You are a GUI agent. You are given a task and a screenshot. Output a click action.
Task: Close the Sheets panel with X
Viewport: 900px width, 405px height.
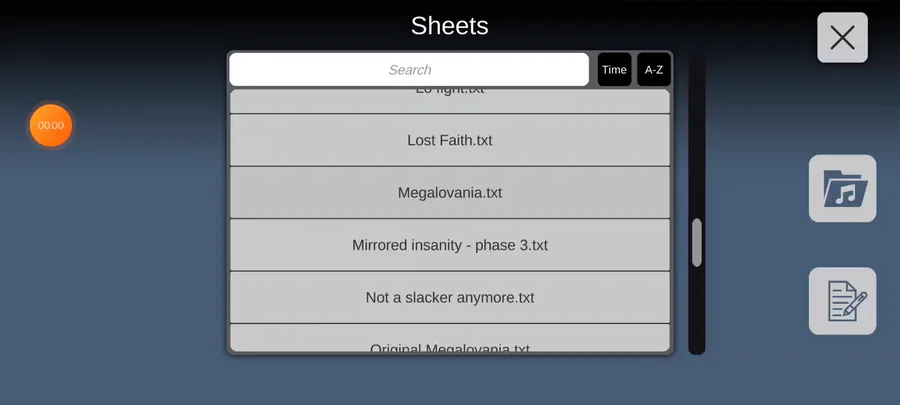(842, 38)
